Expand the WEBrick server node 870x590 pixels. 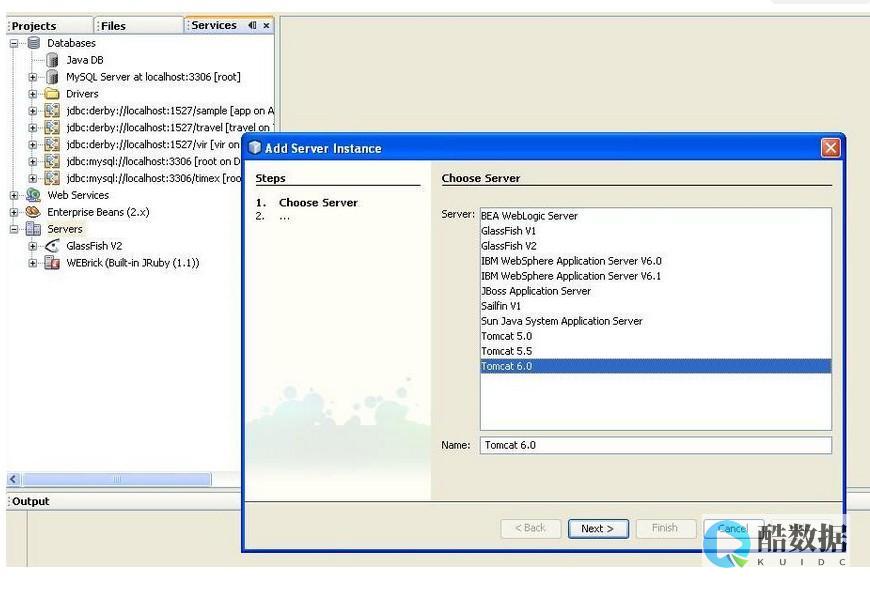33,263
